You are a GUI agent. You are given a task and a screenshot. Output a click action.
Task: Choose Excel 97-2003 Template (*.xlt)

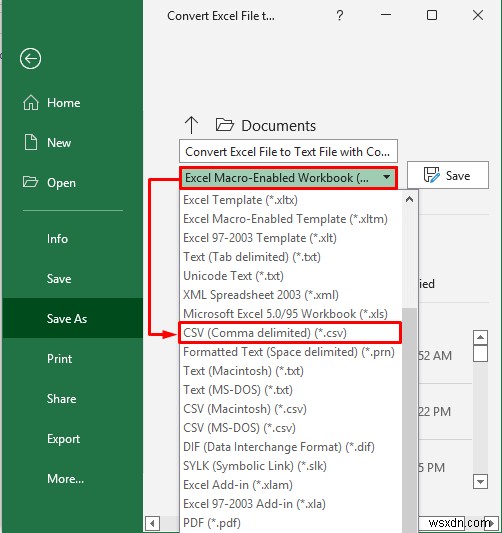pyautogui.click(x=290, y=238)
